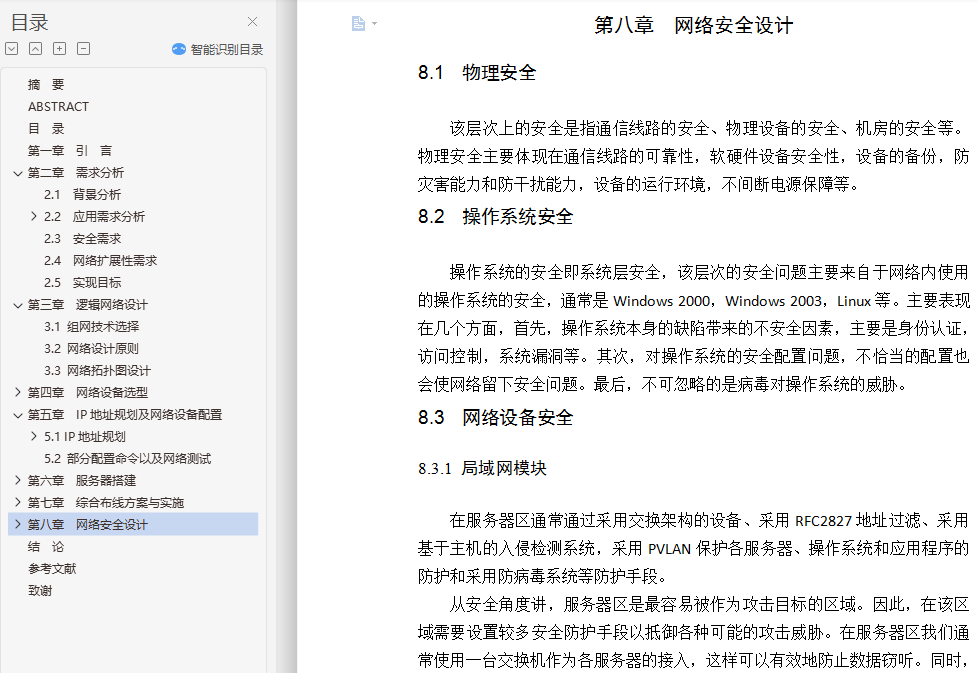Click heading 8.3 网络设备安全
The image size is (977, 673).
495,418
